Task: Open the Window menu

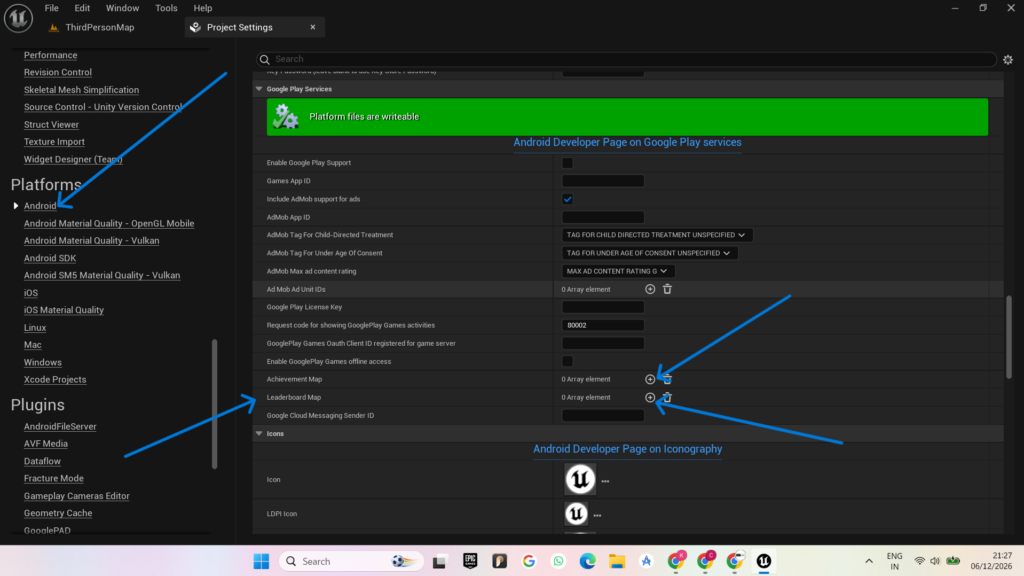Action: tap(122, 8)
